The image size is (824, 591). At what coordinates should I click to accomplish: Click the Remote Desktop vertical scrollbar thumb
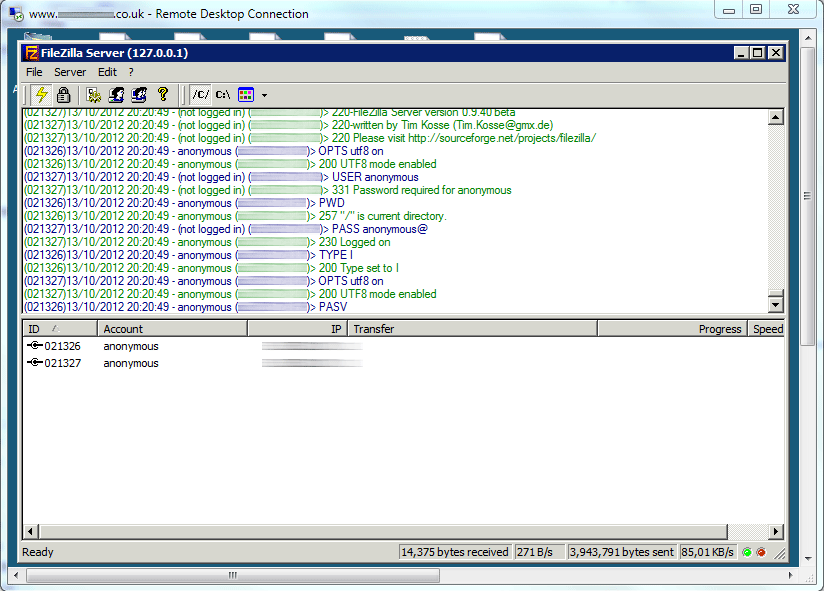coord(808,196)
